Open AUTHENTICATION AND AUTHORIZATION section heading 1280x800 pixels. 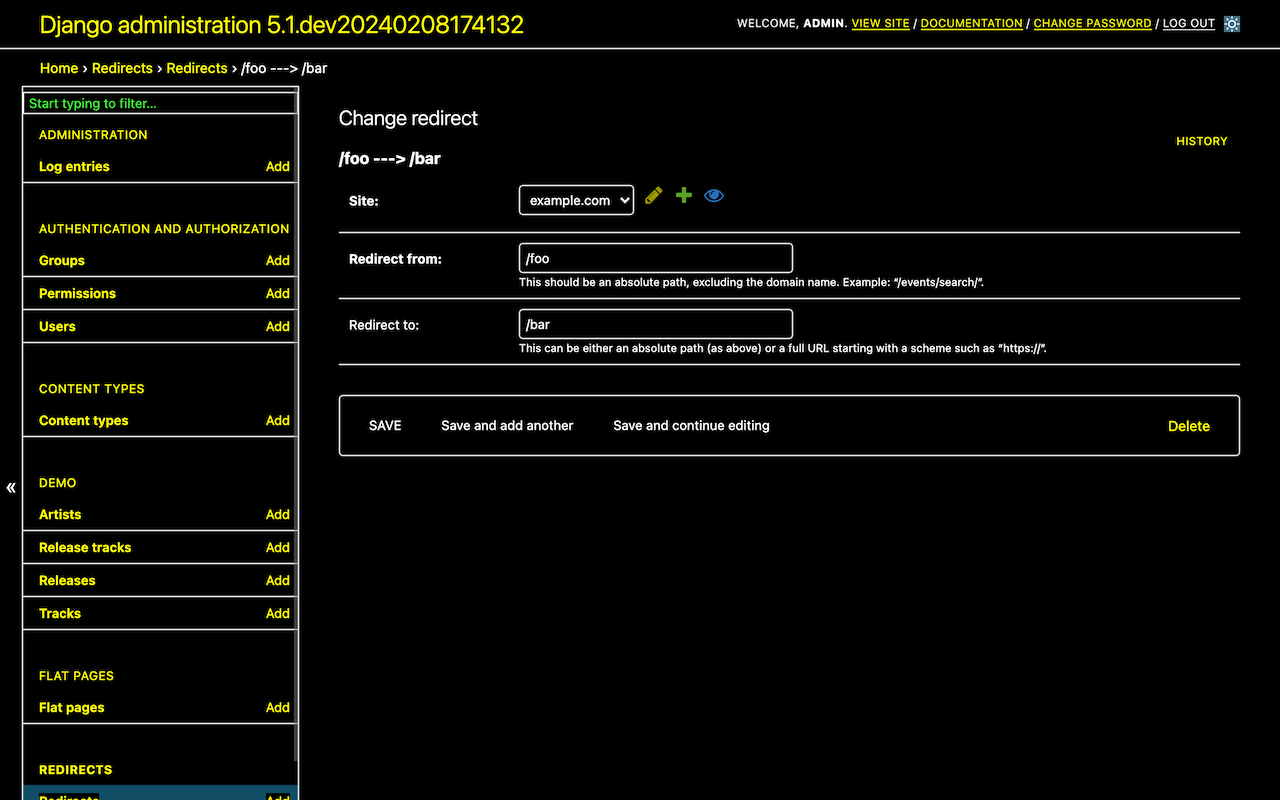pyautogui.click(x=164, y=228)
